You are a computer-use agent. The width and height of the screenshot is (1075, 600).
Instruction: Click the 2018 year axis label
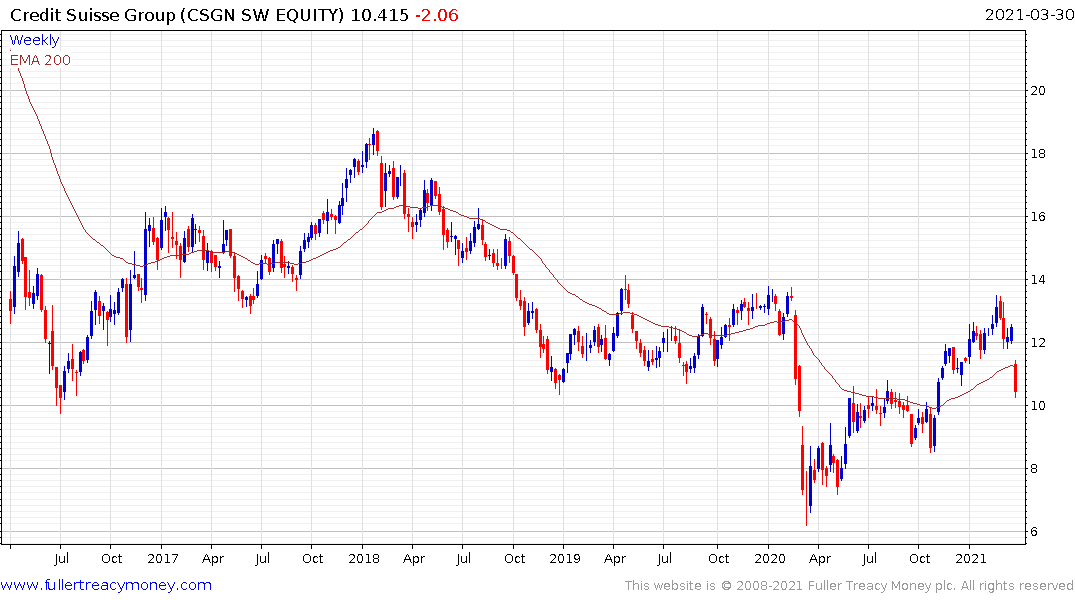tap(363, 558)
